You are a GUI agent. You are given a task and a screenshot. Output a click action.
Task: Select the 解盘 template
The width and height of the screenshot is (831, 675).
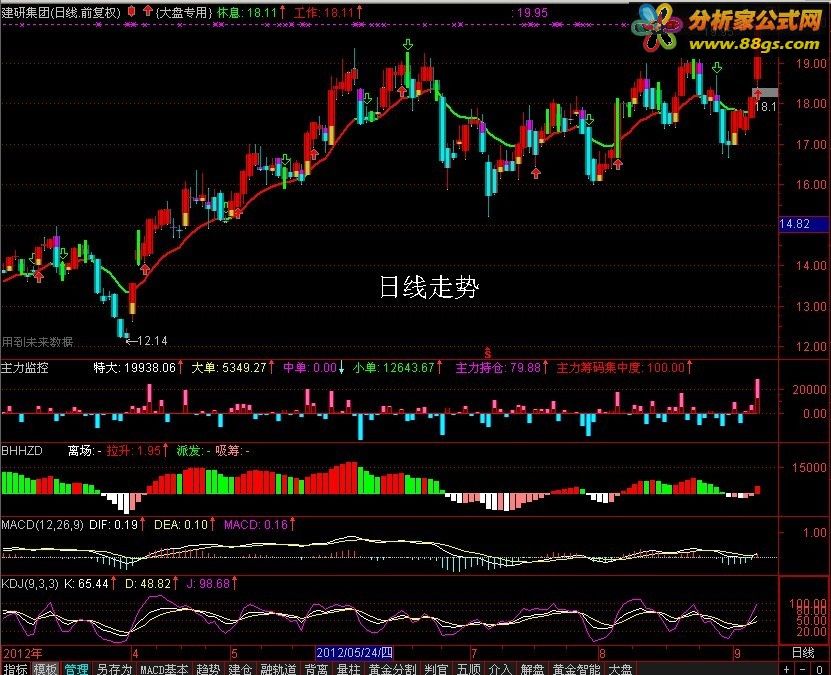click(533, 669)
